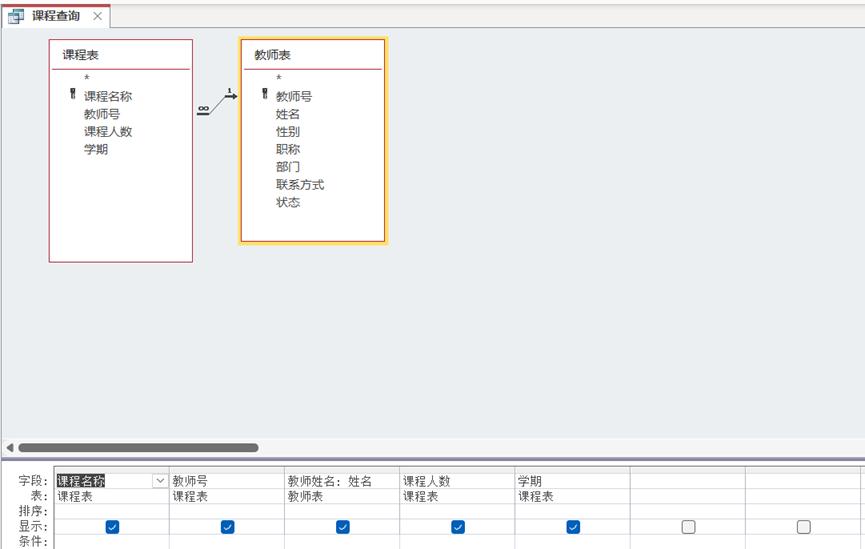
Task: Click the 教师号 field cell in design grid
Action: [x=227, y=481]
